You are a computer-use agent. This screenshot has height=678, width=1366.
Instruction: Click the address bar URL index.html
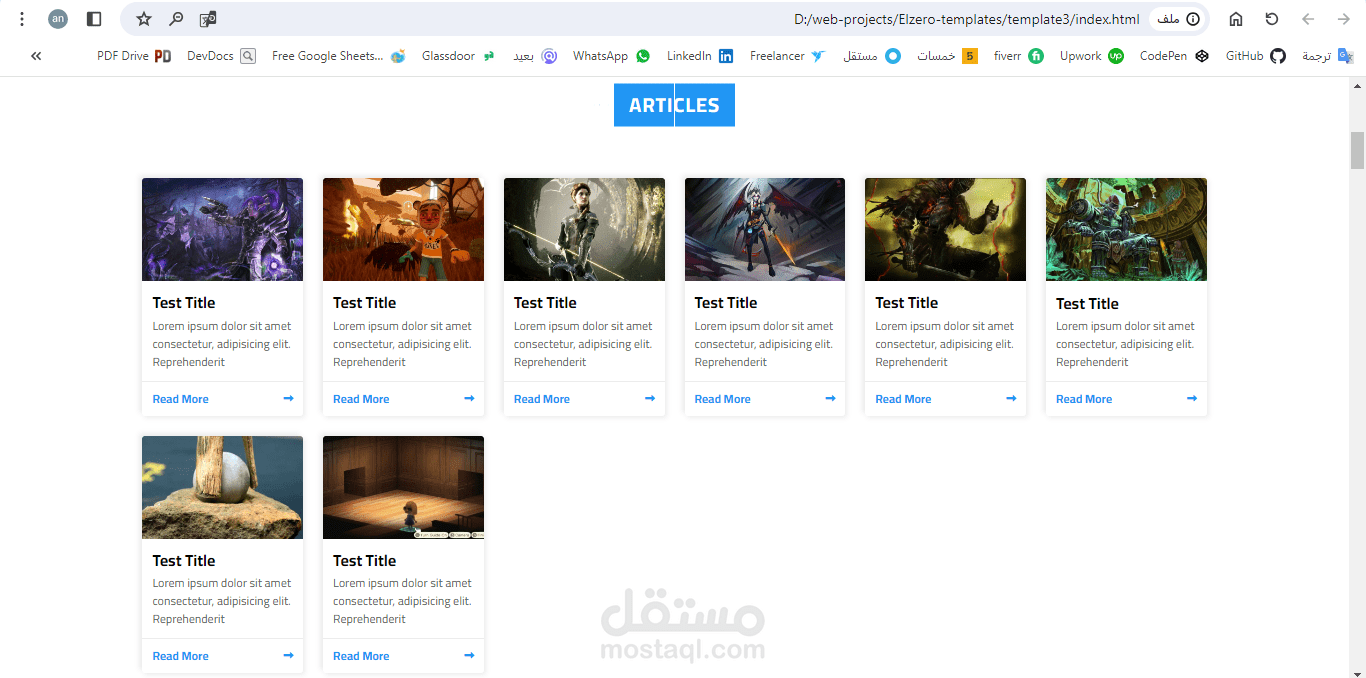click(966, 19)
